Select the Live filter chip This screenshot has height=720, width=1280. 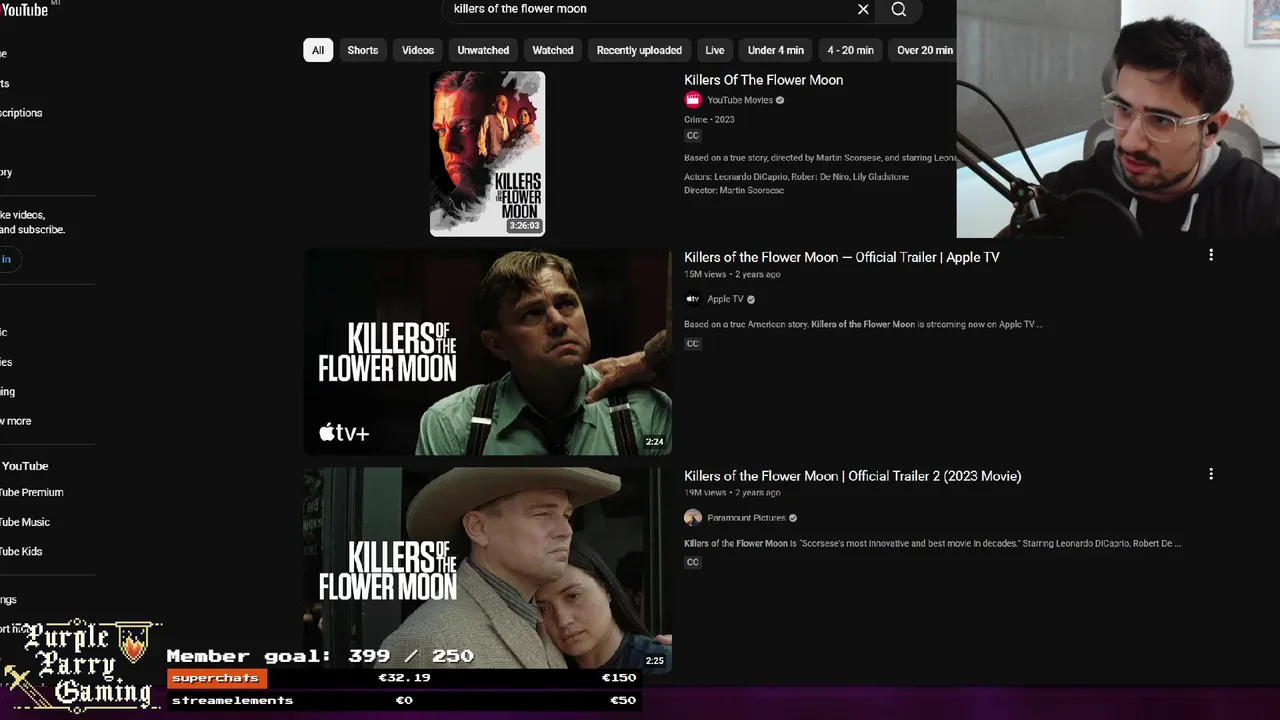(x=715, y=50)
